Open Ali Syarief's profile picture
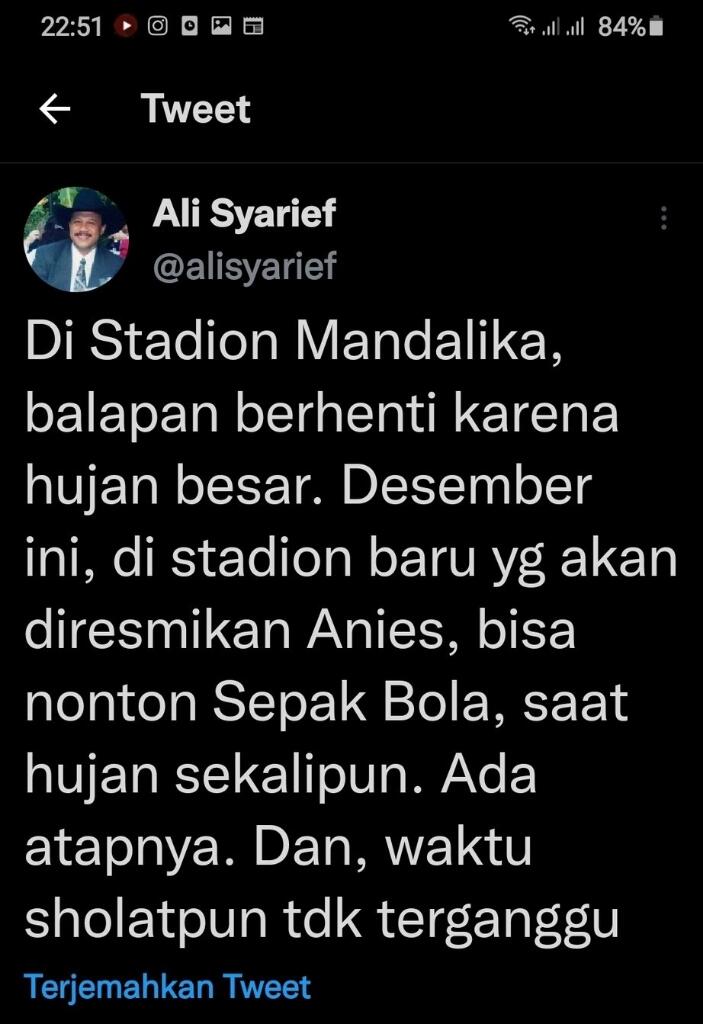Viewport: 703px width, 1024px height. point(76,240)
